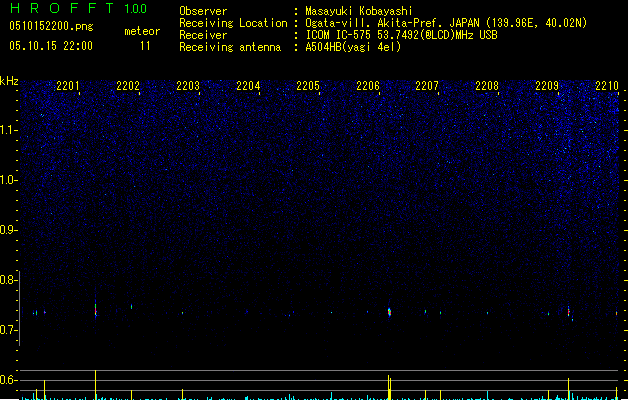Click the 0.9 kHz axis label
This screenshot has height=400, width=629.
click(x=8, y=230)
